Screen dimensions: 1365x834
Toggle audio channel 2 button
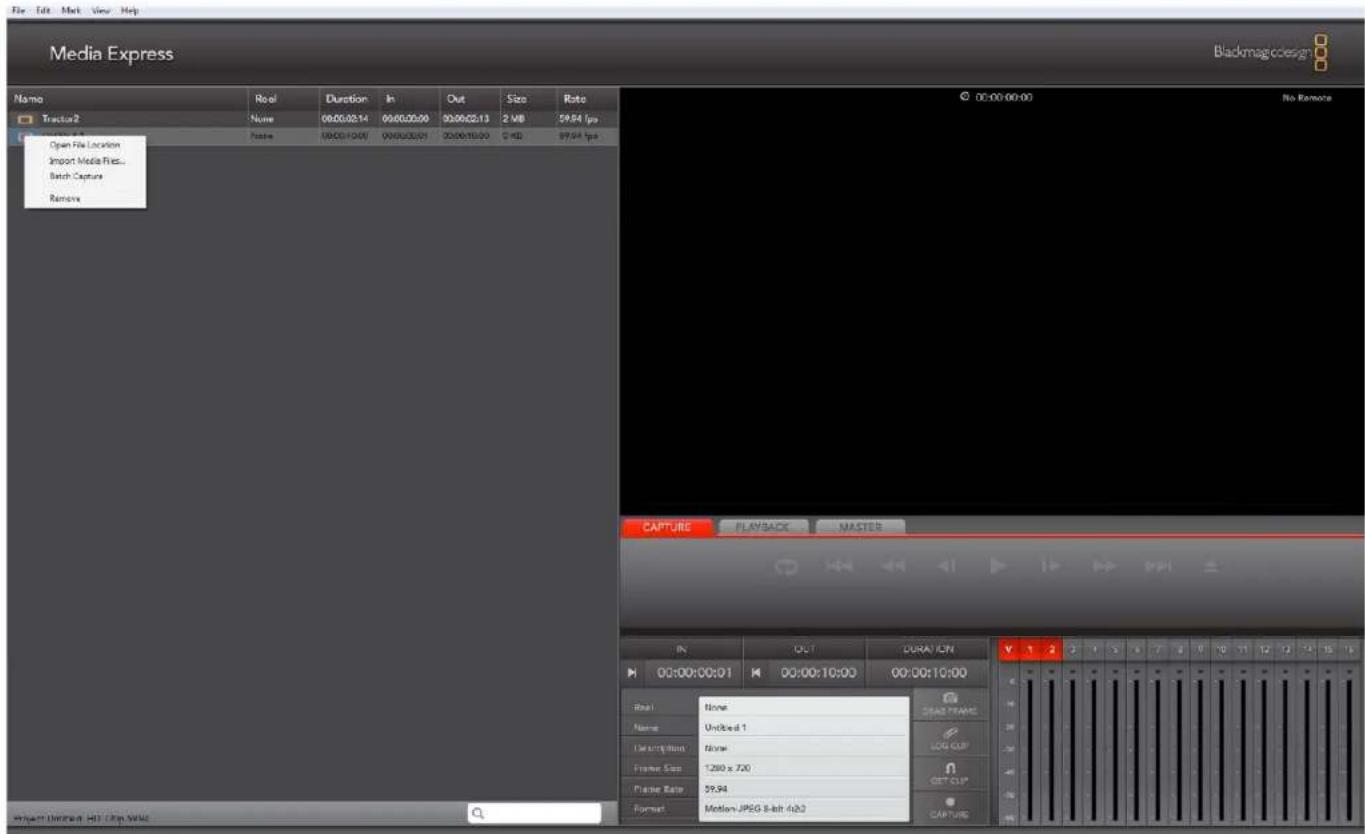click(1052, 650)
